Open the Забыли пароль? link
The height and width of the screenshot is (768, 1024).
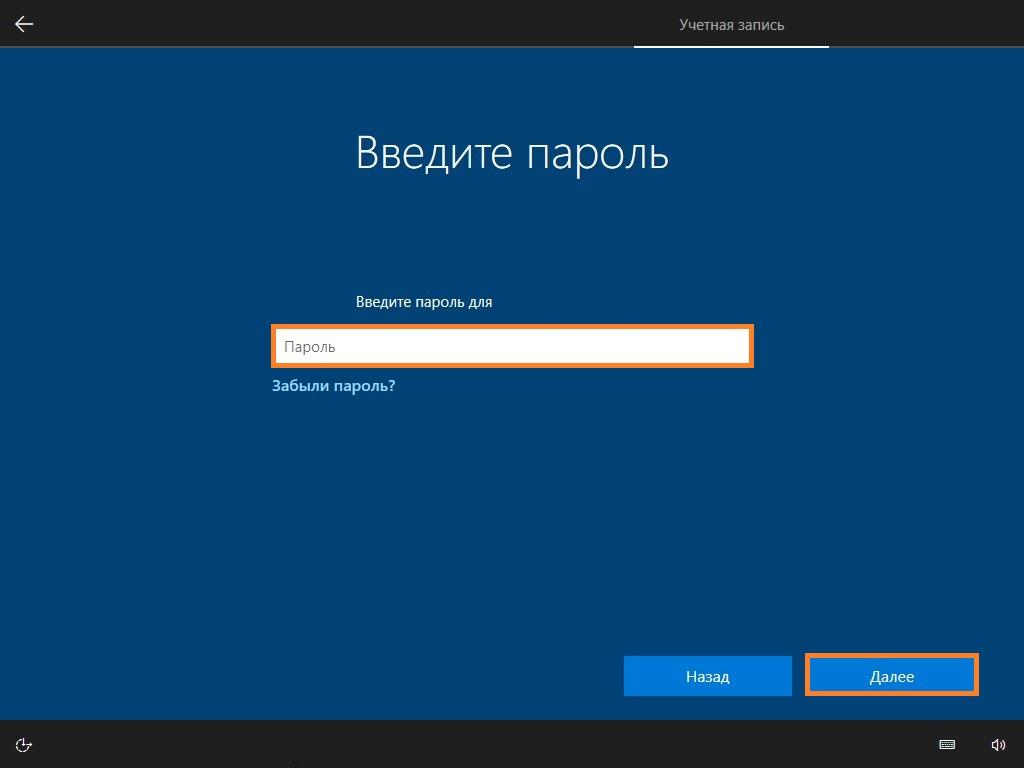click(334, 385)
